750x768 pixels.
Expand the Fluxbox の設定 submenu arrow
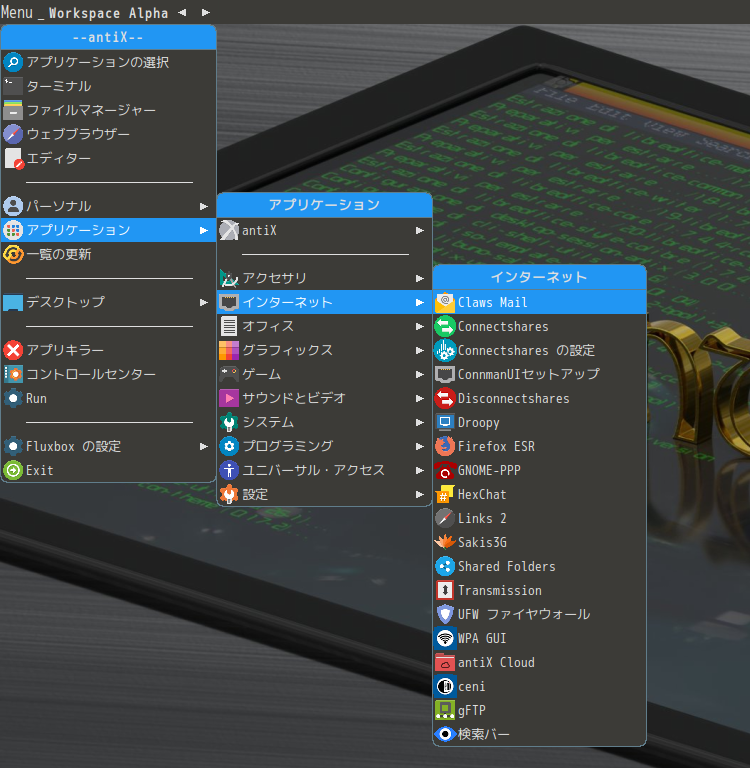pos(204,446)
